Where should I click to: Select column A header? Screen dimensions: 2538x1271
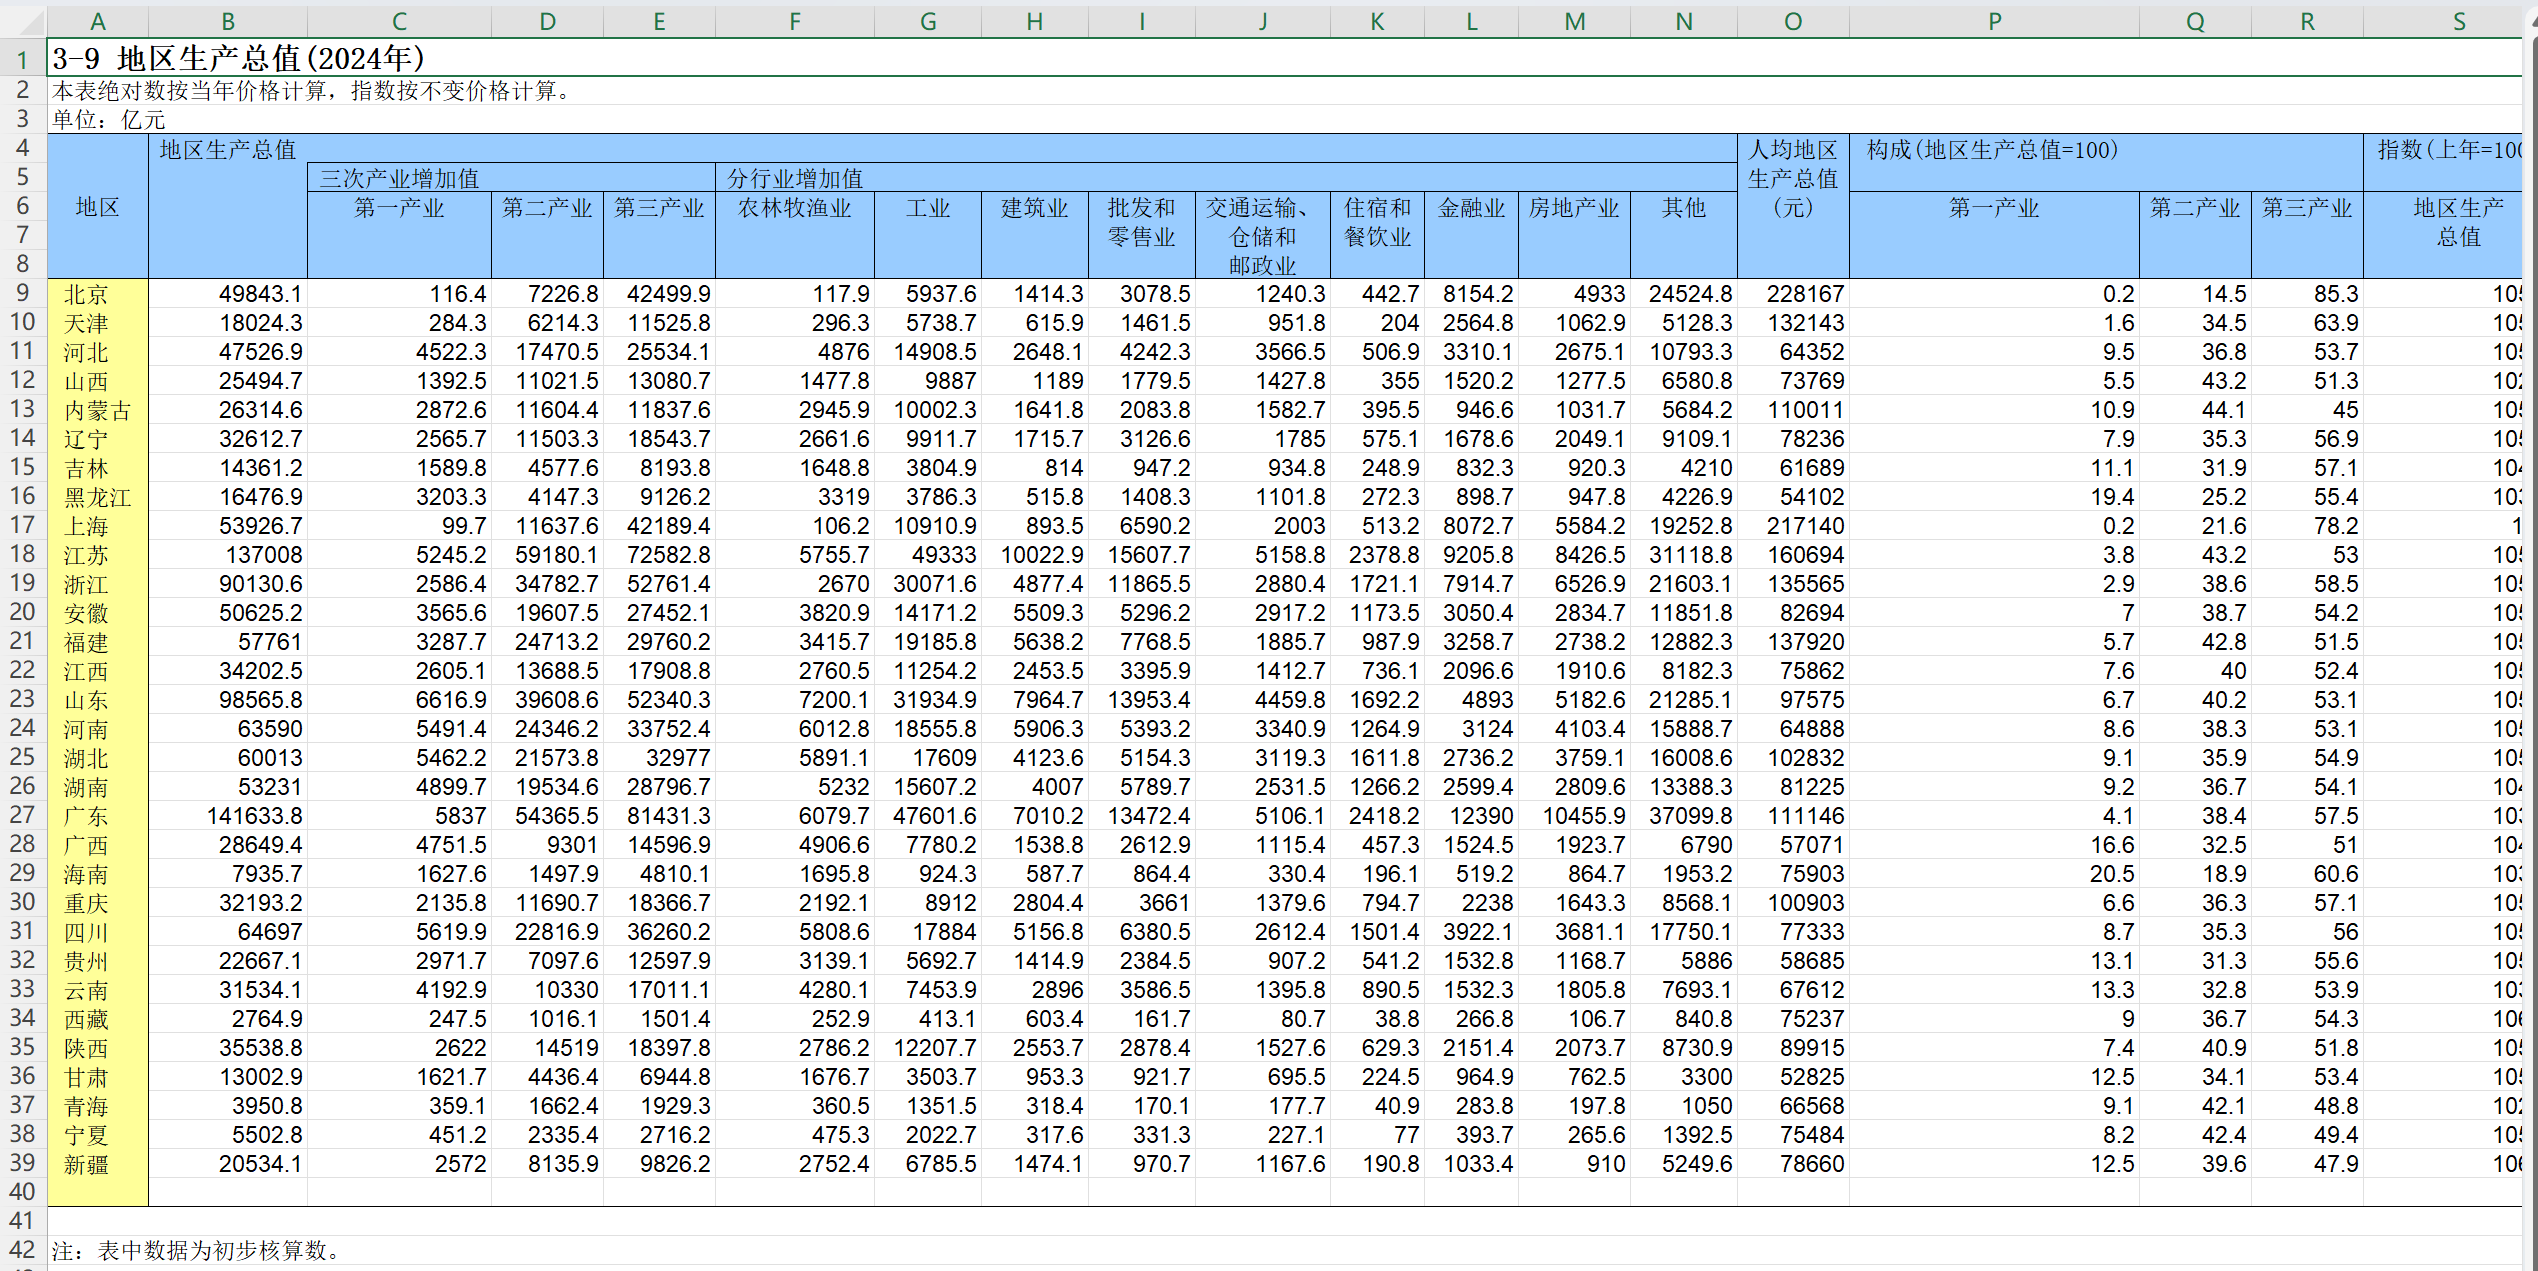97,21
